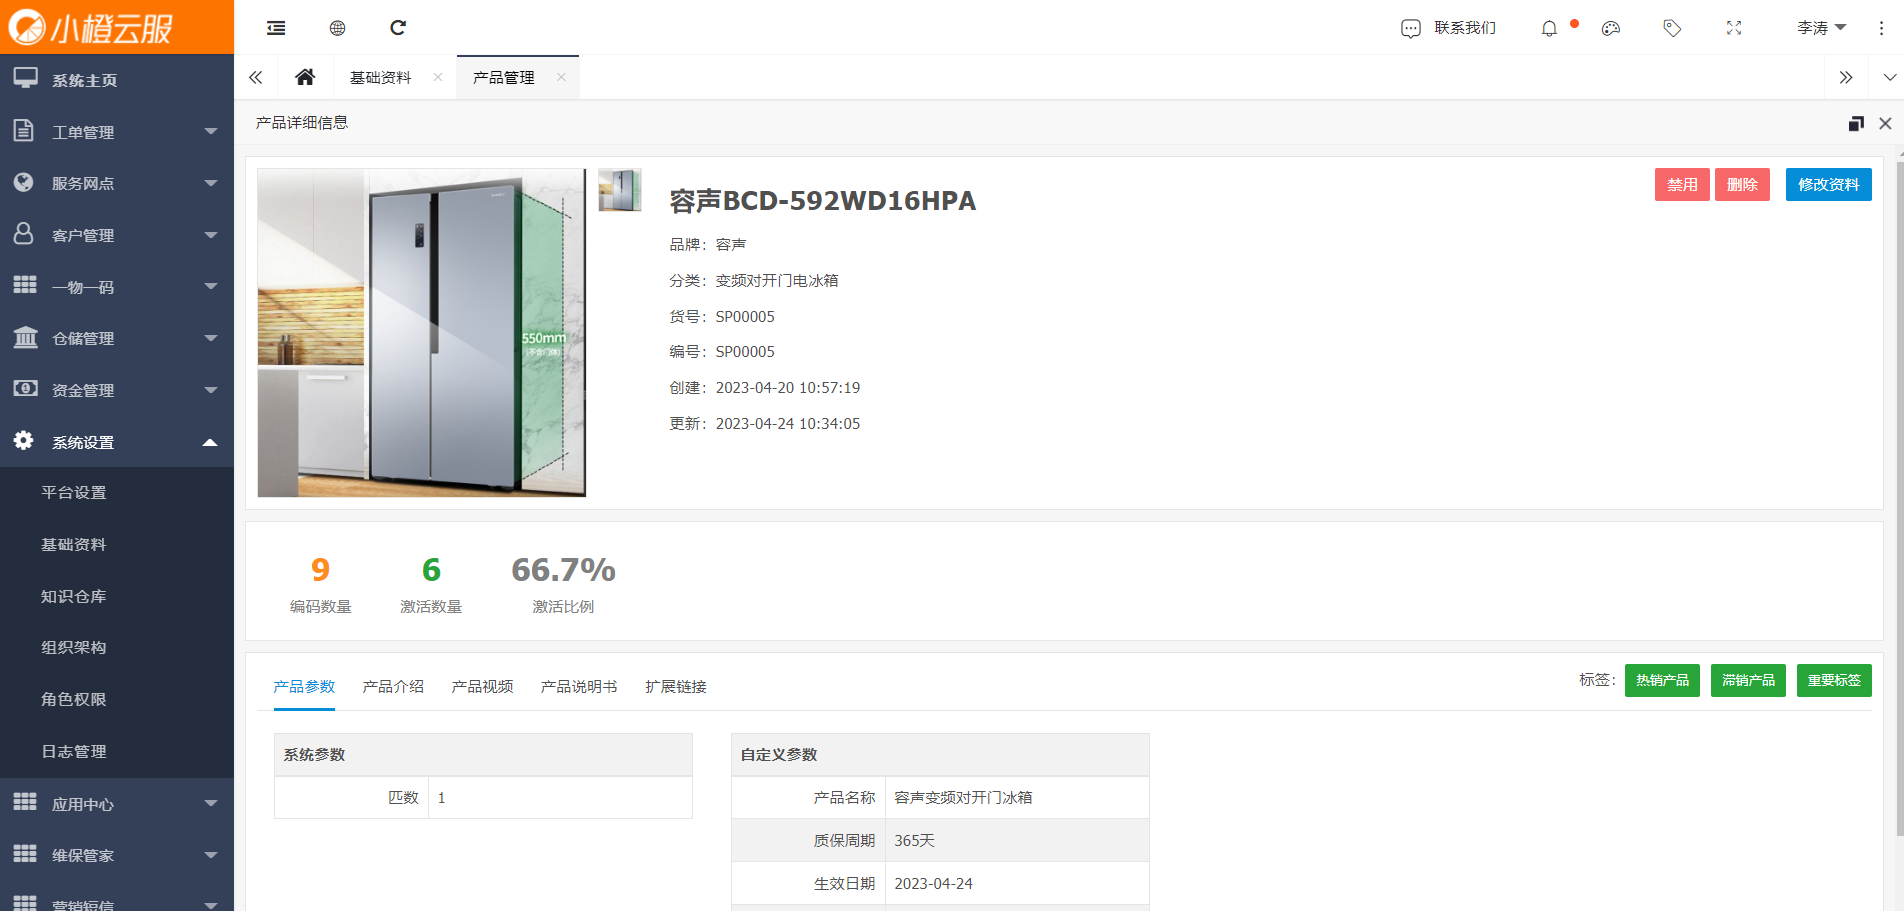1904x911 pixels.
Task: Click the 一物一码 grid icon
Action: point(25,285)
